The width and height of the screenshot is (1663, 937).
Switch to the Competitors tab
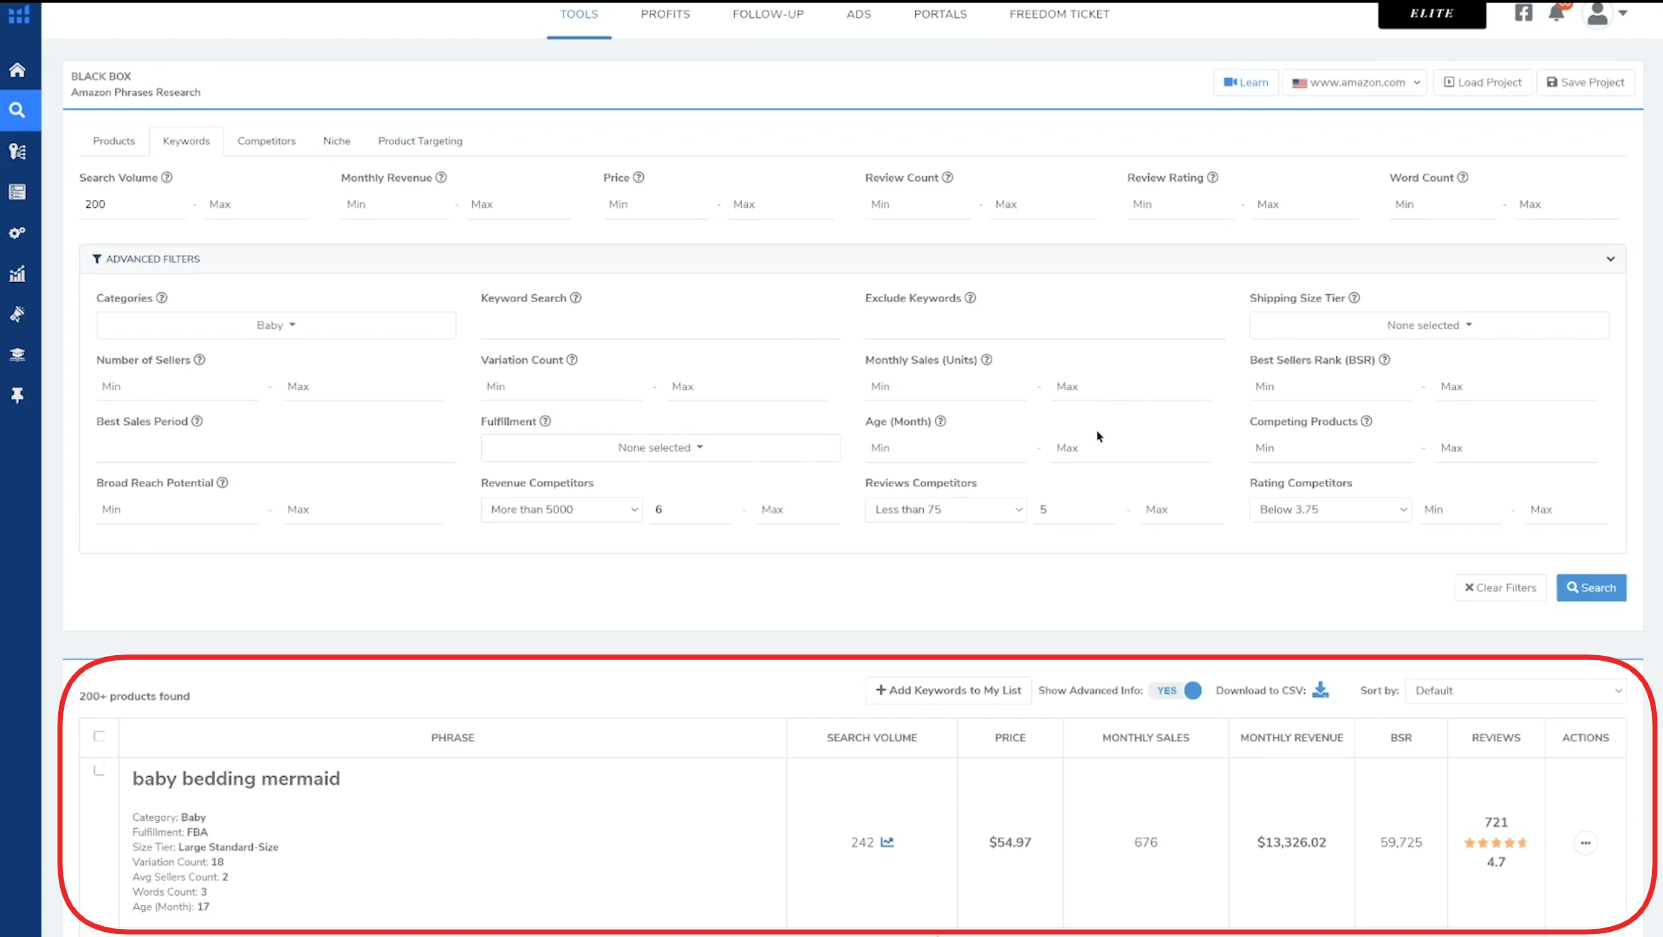point(266,141)
